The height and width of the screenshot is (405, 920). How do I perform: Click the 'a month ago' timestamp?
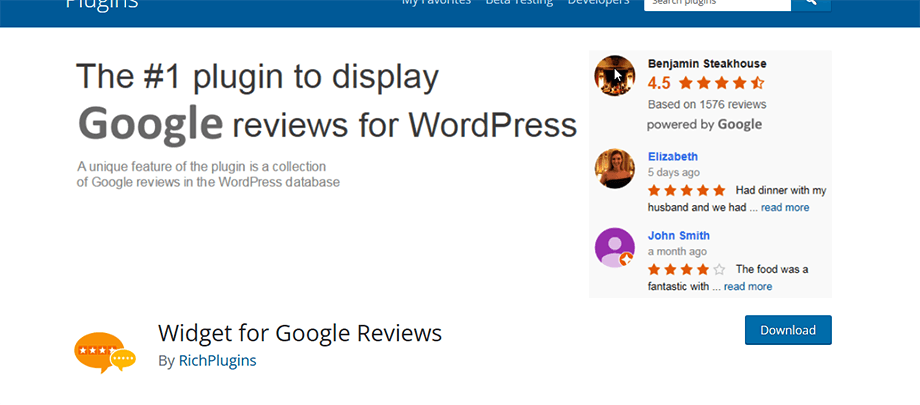pyautogui.click(x=677, y=251)
